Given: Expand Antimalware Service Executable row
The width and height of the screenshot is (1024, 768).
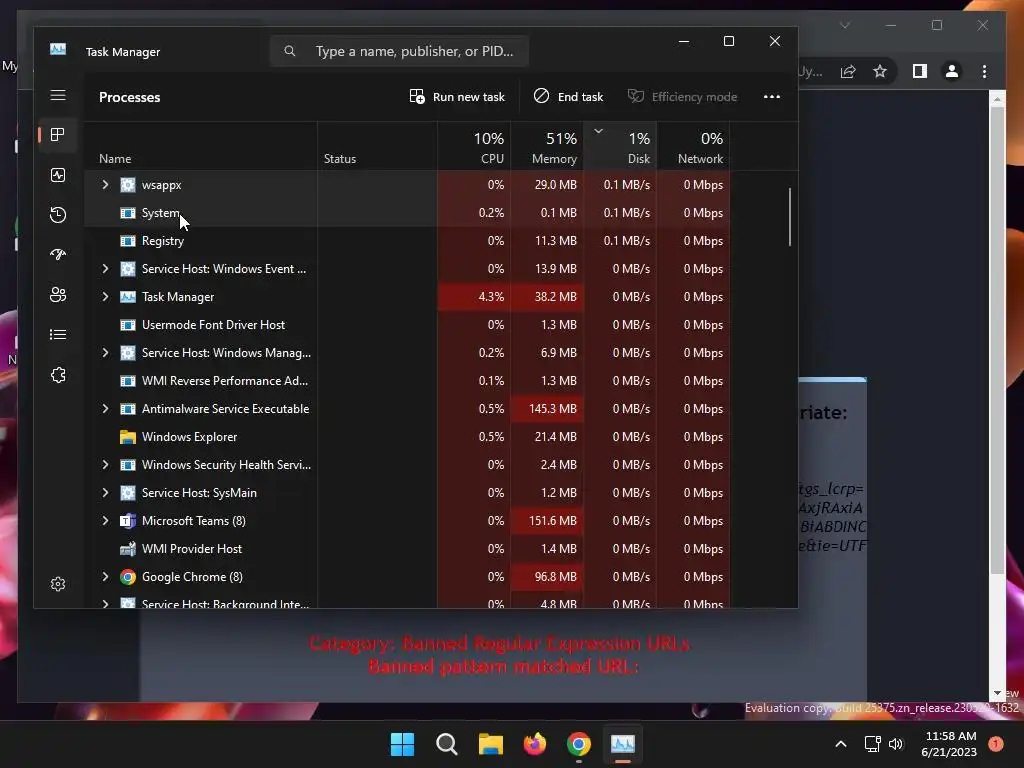Looking at the screenshot, I should [105, 409].
